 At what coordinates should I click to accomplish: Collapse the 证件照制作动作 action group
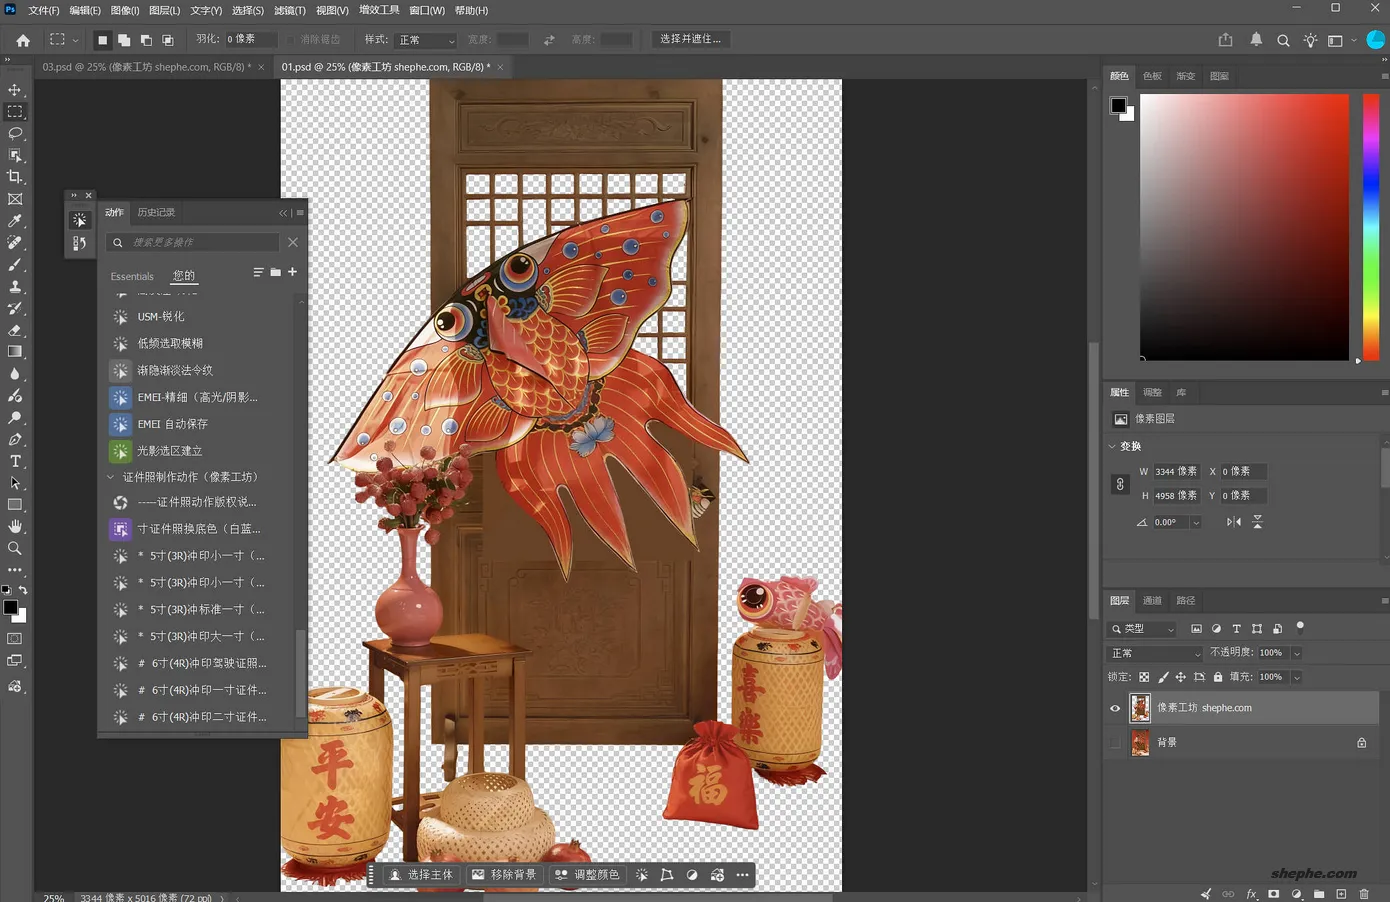click(111, 477)
